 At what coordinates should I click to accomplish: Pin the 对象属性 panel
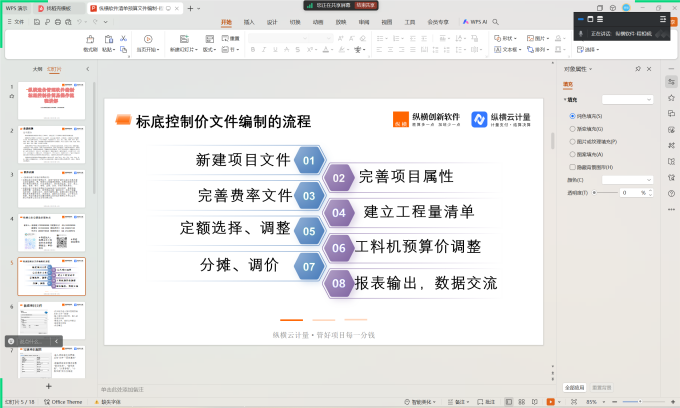coord(638,69)
